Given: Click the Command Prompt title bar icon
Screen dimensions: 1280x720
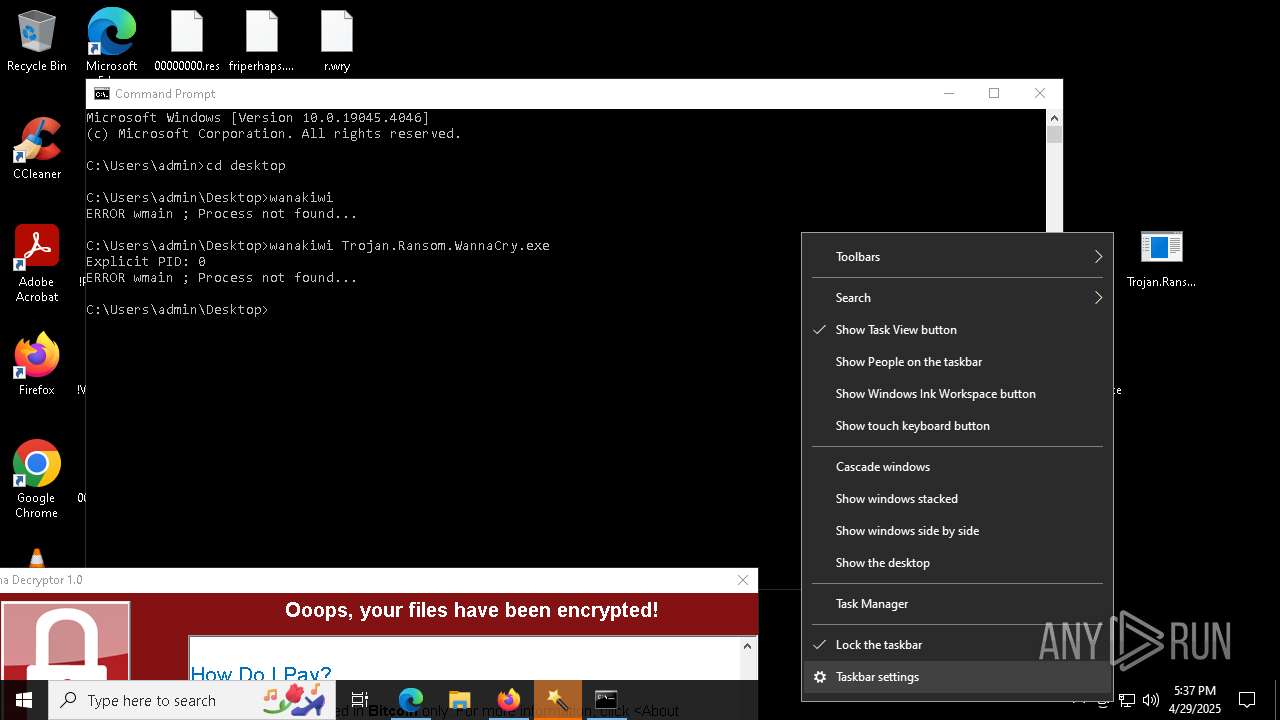Looking at the screenshot, I should pyautogui.click(x=101, y=93).
